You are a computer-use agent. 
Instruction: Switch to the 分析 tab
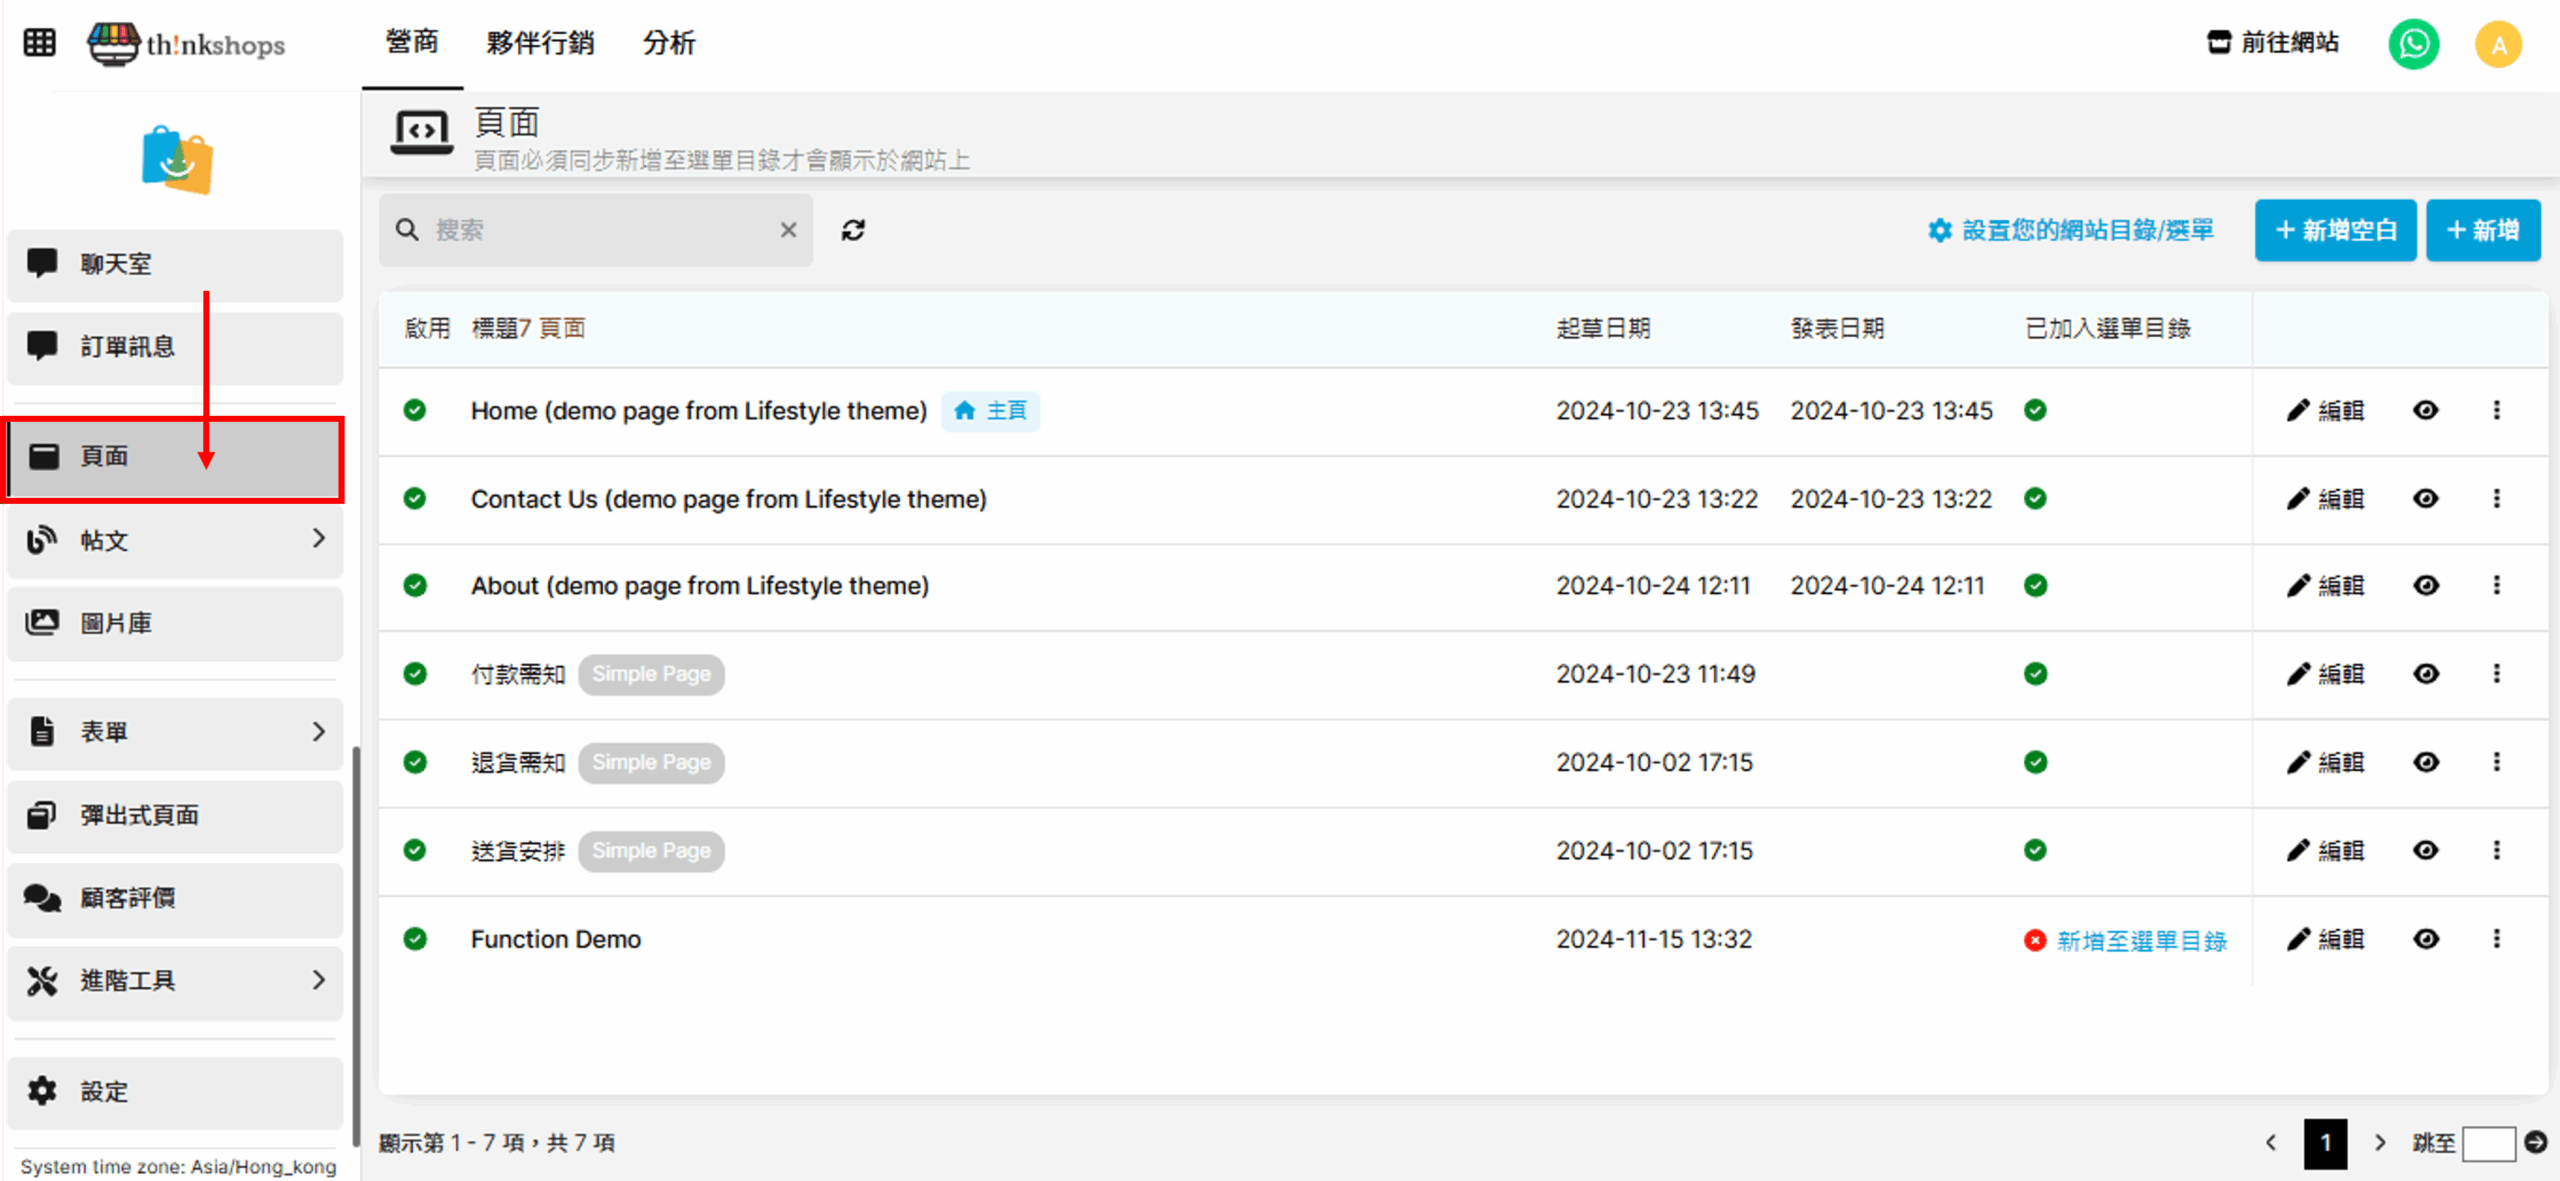668,43
